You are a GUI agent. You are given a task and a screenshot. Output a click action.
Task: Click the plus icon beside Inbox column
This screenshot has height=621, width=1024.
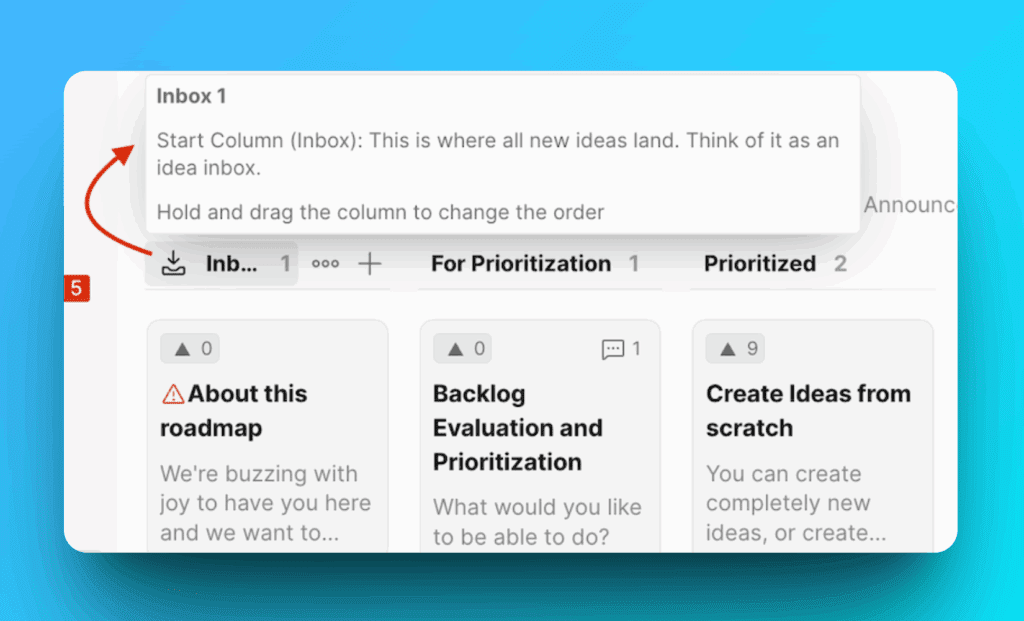tap(370, 264)
